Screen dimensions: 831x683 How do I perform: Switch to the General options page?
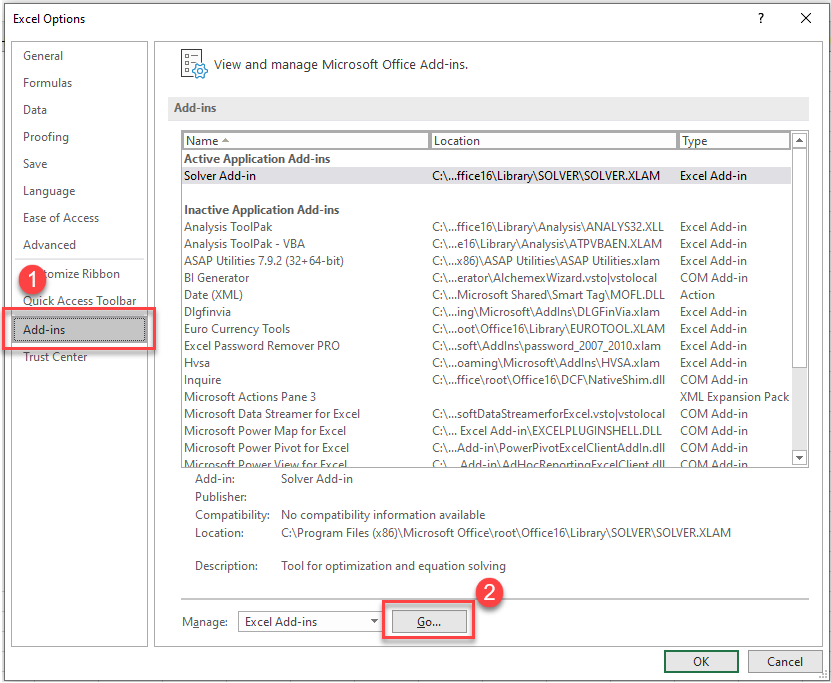tap(44, 56)
